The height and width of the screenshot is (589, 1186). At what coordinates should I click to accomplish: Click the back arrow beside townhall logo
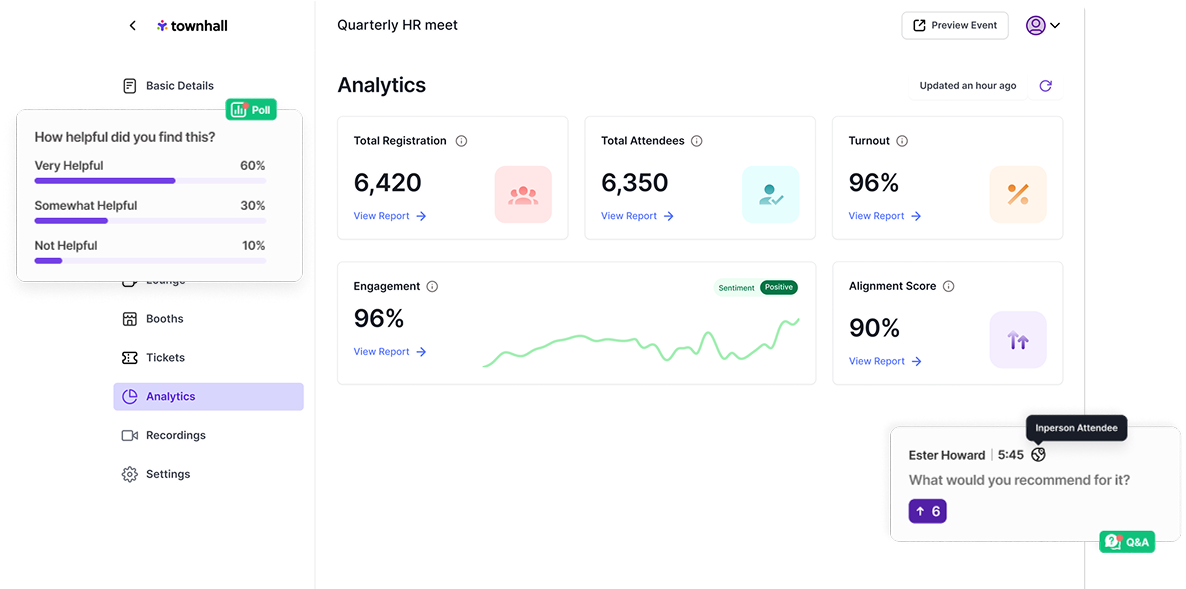132,26
